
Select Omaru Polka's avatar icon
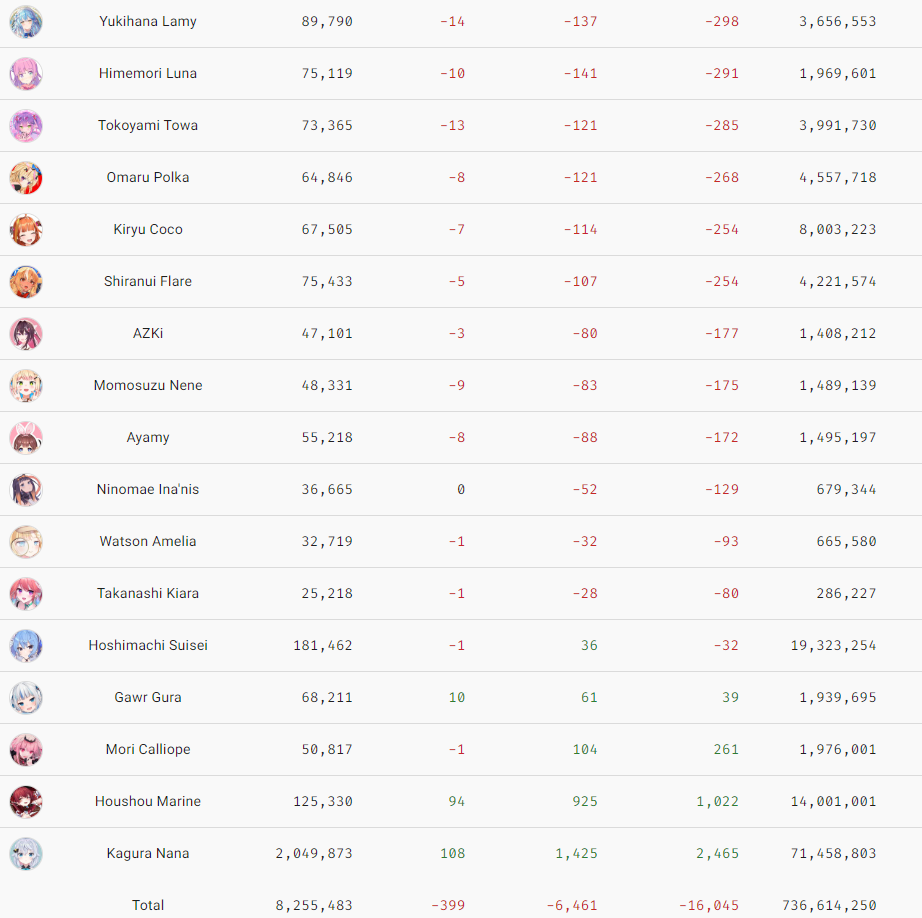pos(26,178)
